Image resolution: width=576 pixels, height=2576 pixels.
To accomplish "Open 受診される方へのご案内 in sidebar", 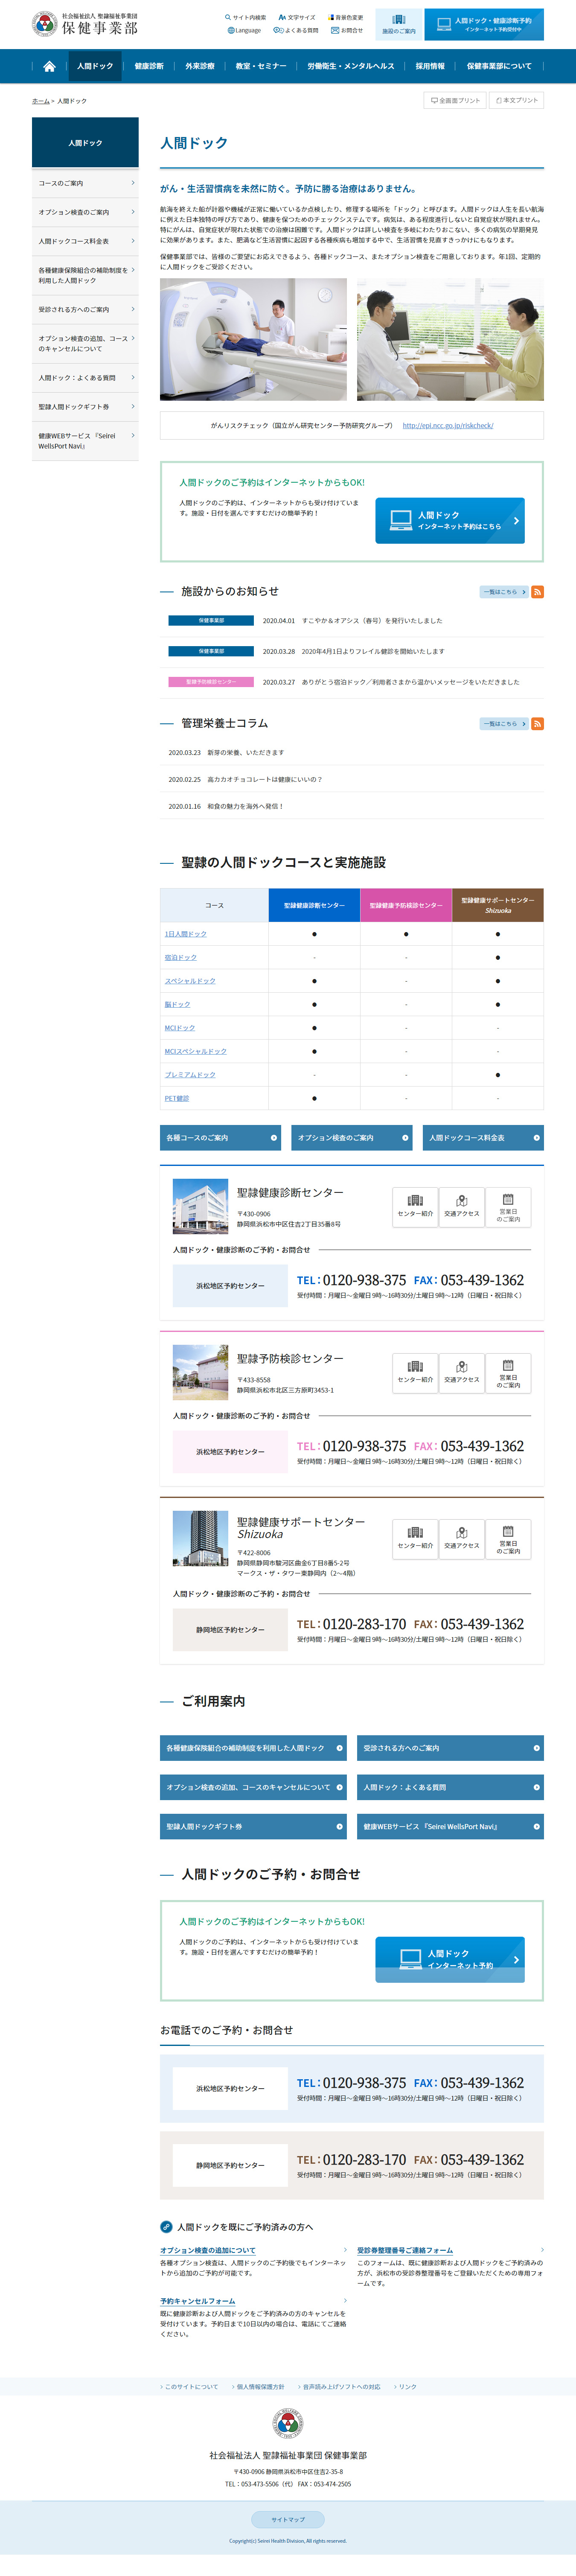I will pyautogui.click(x=85, y=309).
